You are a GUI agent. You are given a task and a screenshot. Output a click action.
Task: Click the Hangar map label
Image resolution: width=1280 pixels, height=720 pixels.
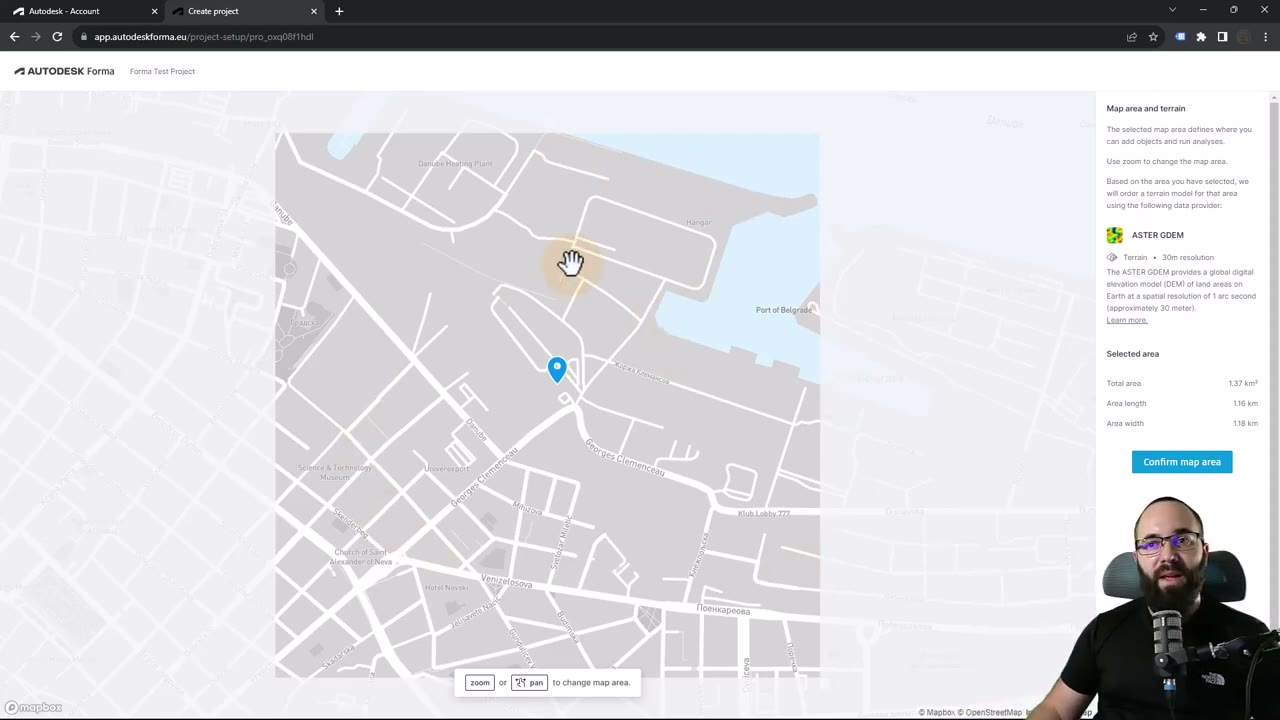(x=698, y=222)
